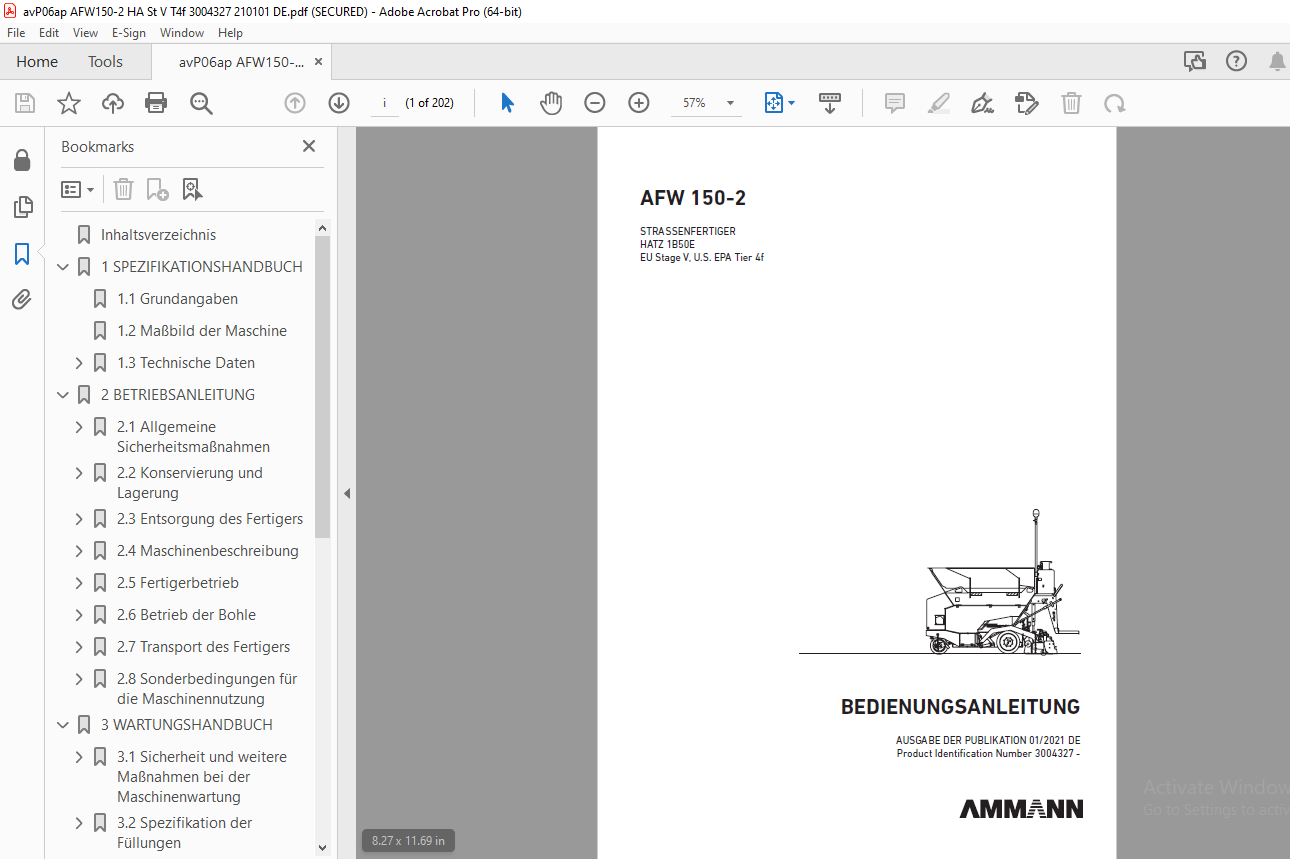1290x859 pixels.
Task: Expand 3.2 Spezifikation der Füllungen
Action: pos(79,823)
